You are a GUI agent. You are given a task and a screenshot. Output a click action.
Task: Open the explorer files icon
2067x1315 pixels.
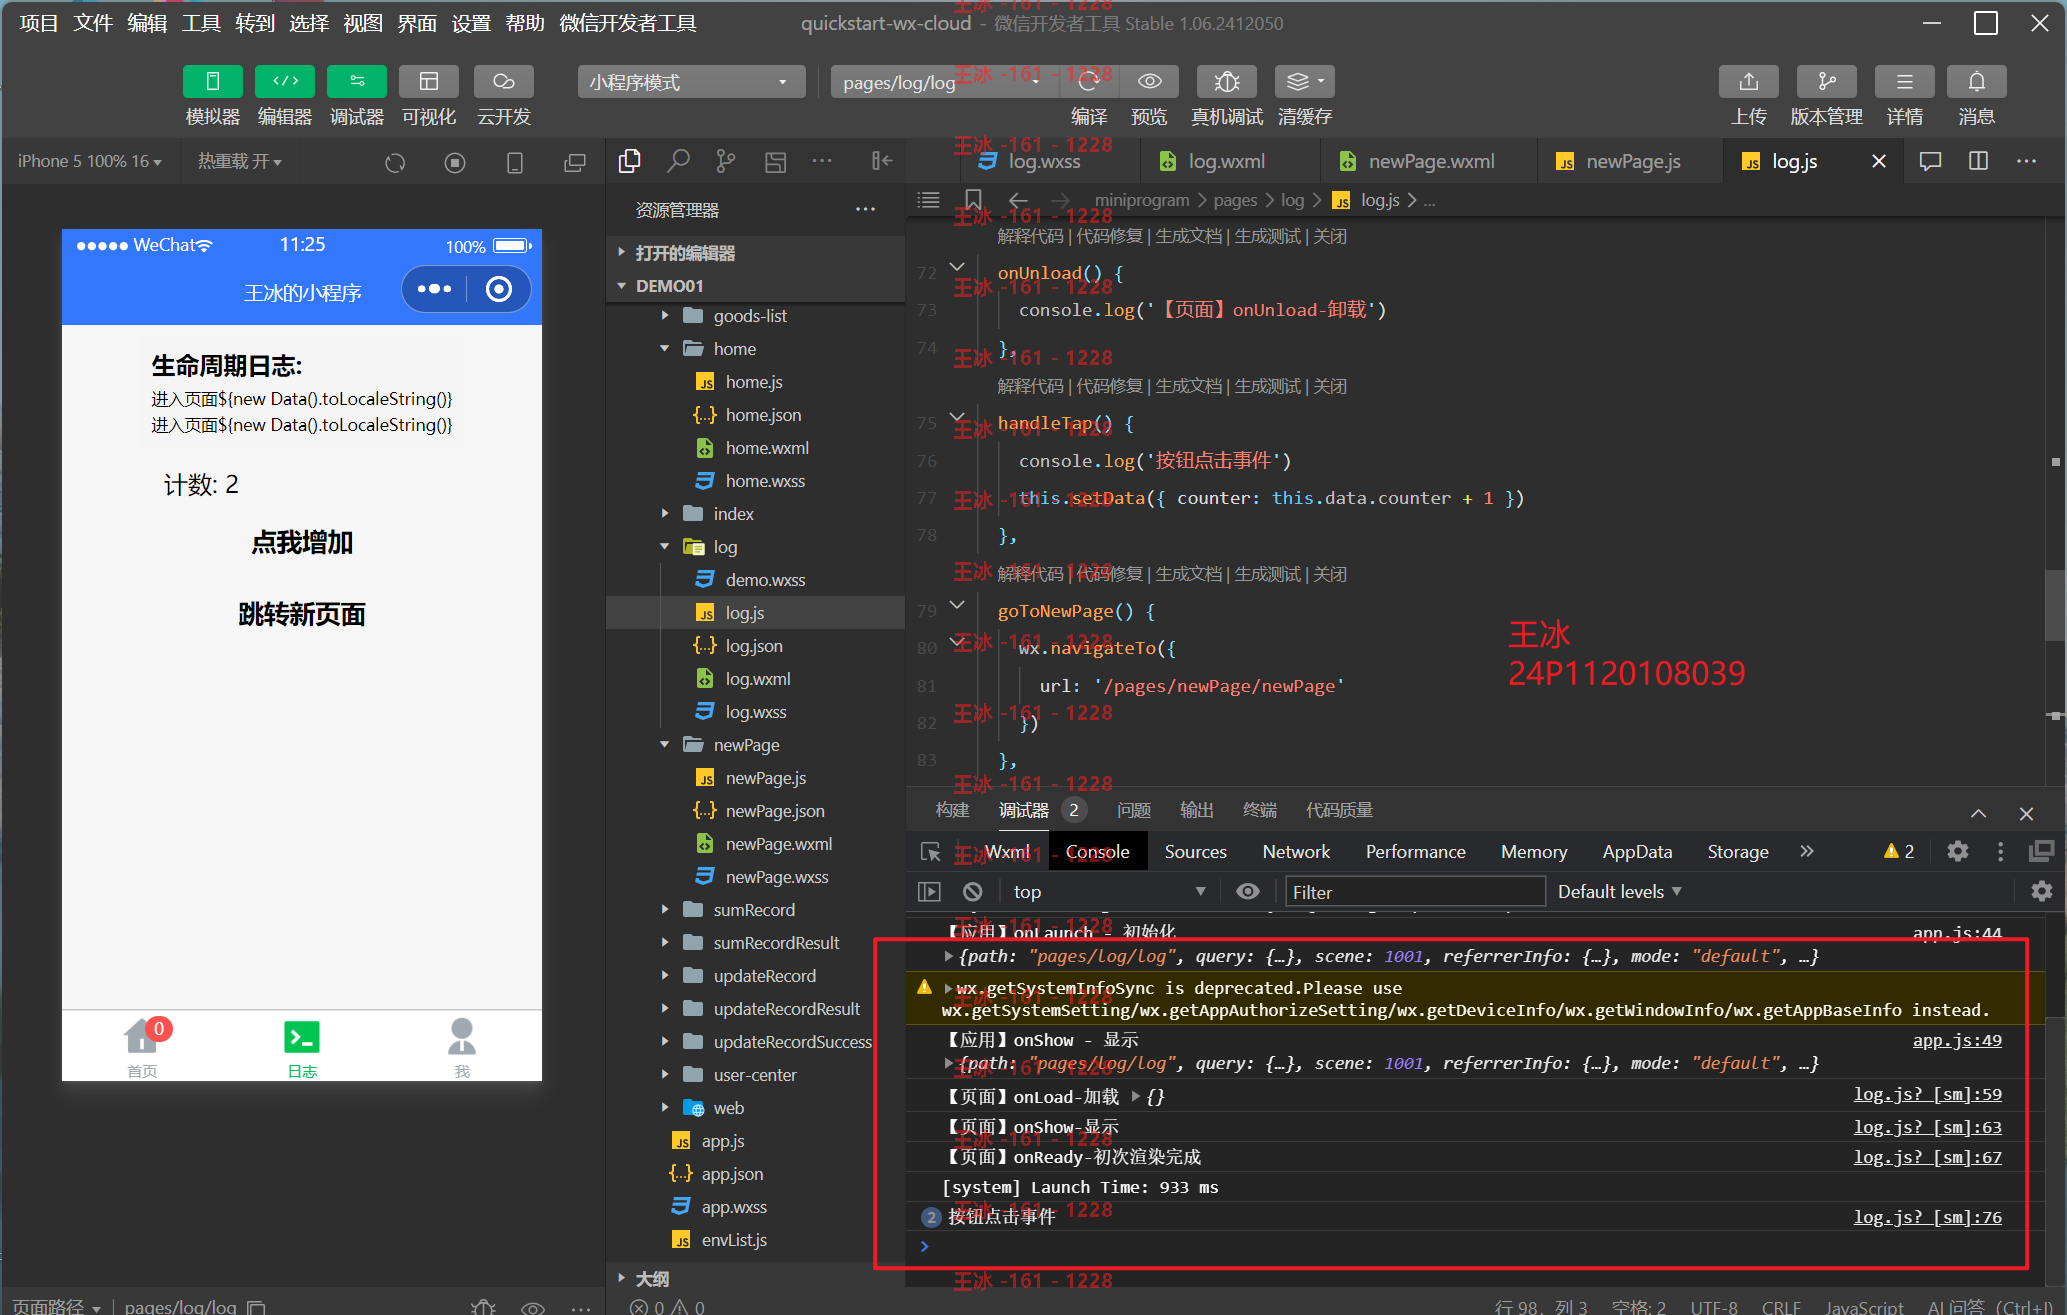[x=630, y=161]
